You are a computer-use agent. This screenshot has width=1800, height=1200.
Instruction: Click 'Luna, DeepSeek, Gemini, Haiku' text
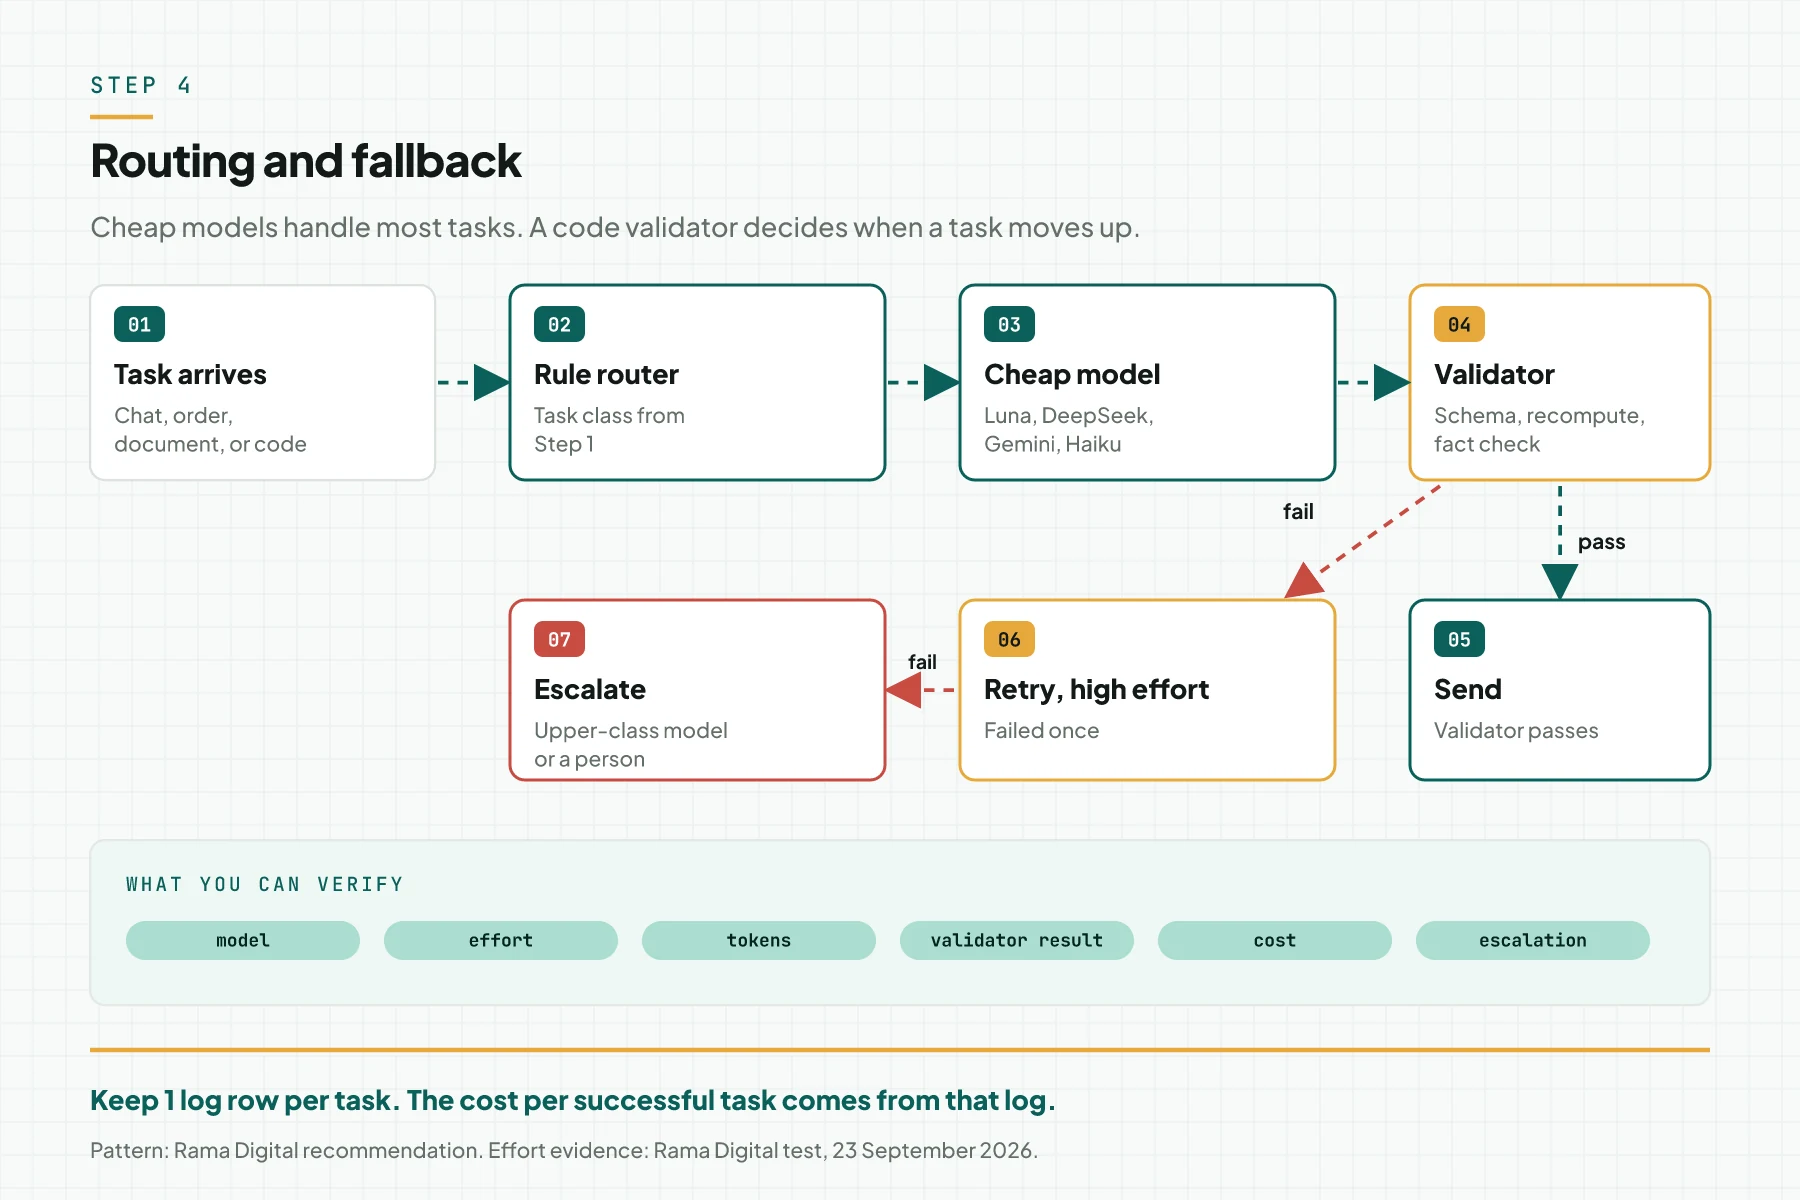1069,430
